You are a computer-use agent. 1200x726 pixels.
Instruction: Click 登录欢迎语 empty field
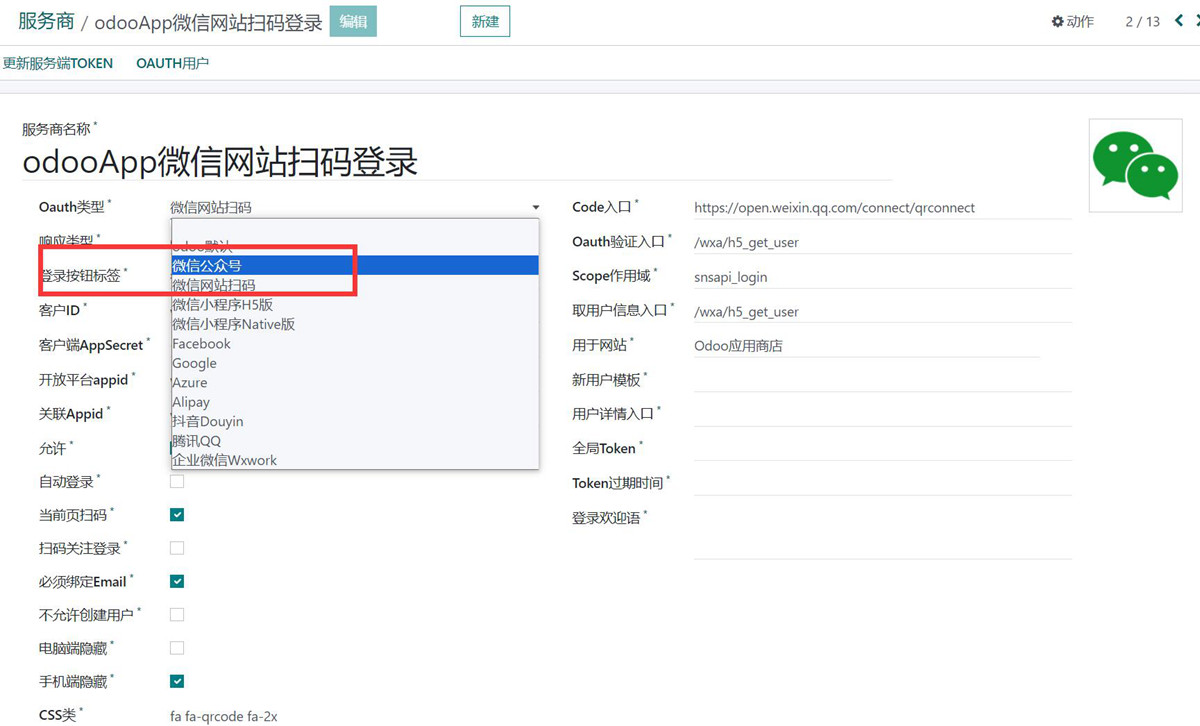pyautogui.click(x=882, y=534)
